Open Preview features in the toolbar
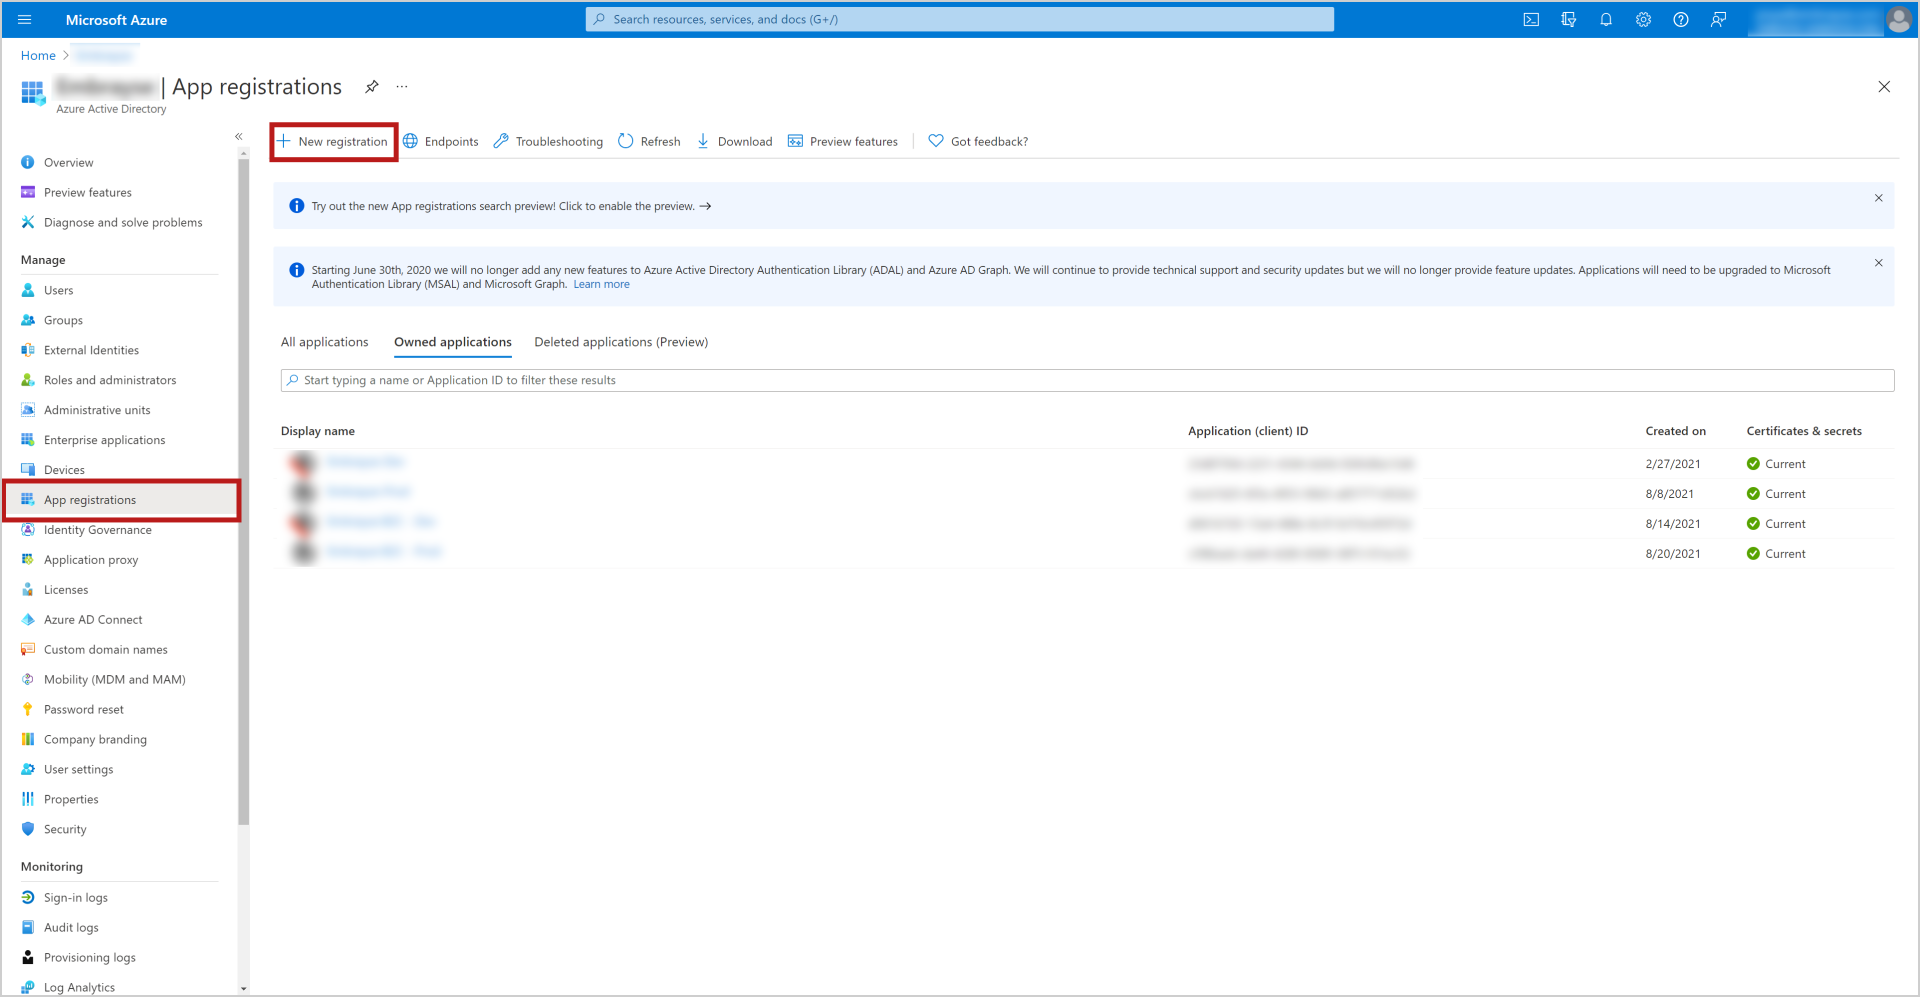Viewport: 1920px width, 997px height. pyautogui.click(x=843, y=141)
